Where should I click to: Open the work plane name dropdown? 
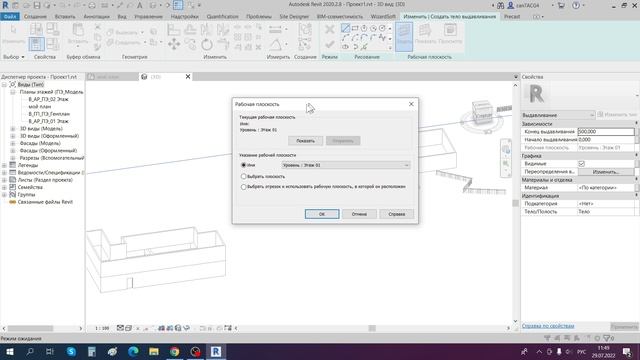tap(346, 165)
